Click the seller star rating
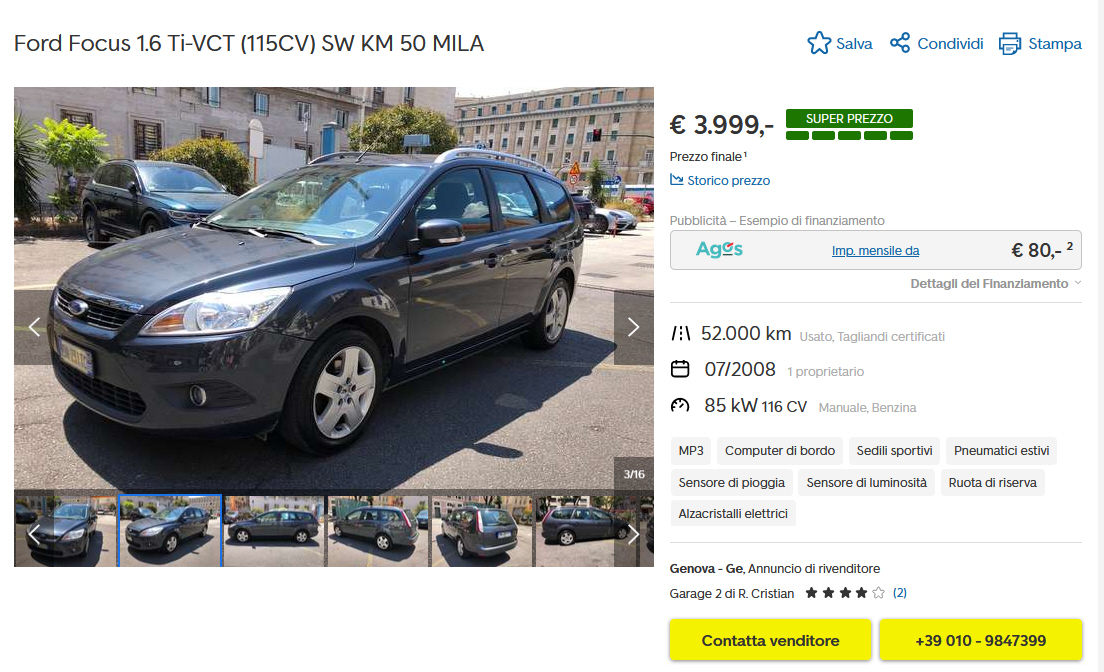The image size is (1104, 672). coord(845,593)
